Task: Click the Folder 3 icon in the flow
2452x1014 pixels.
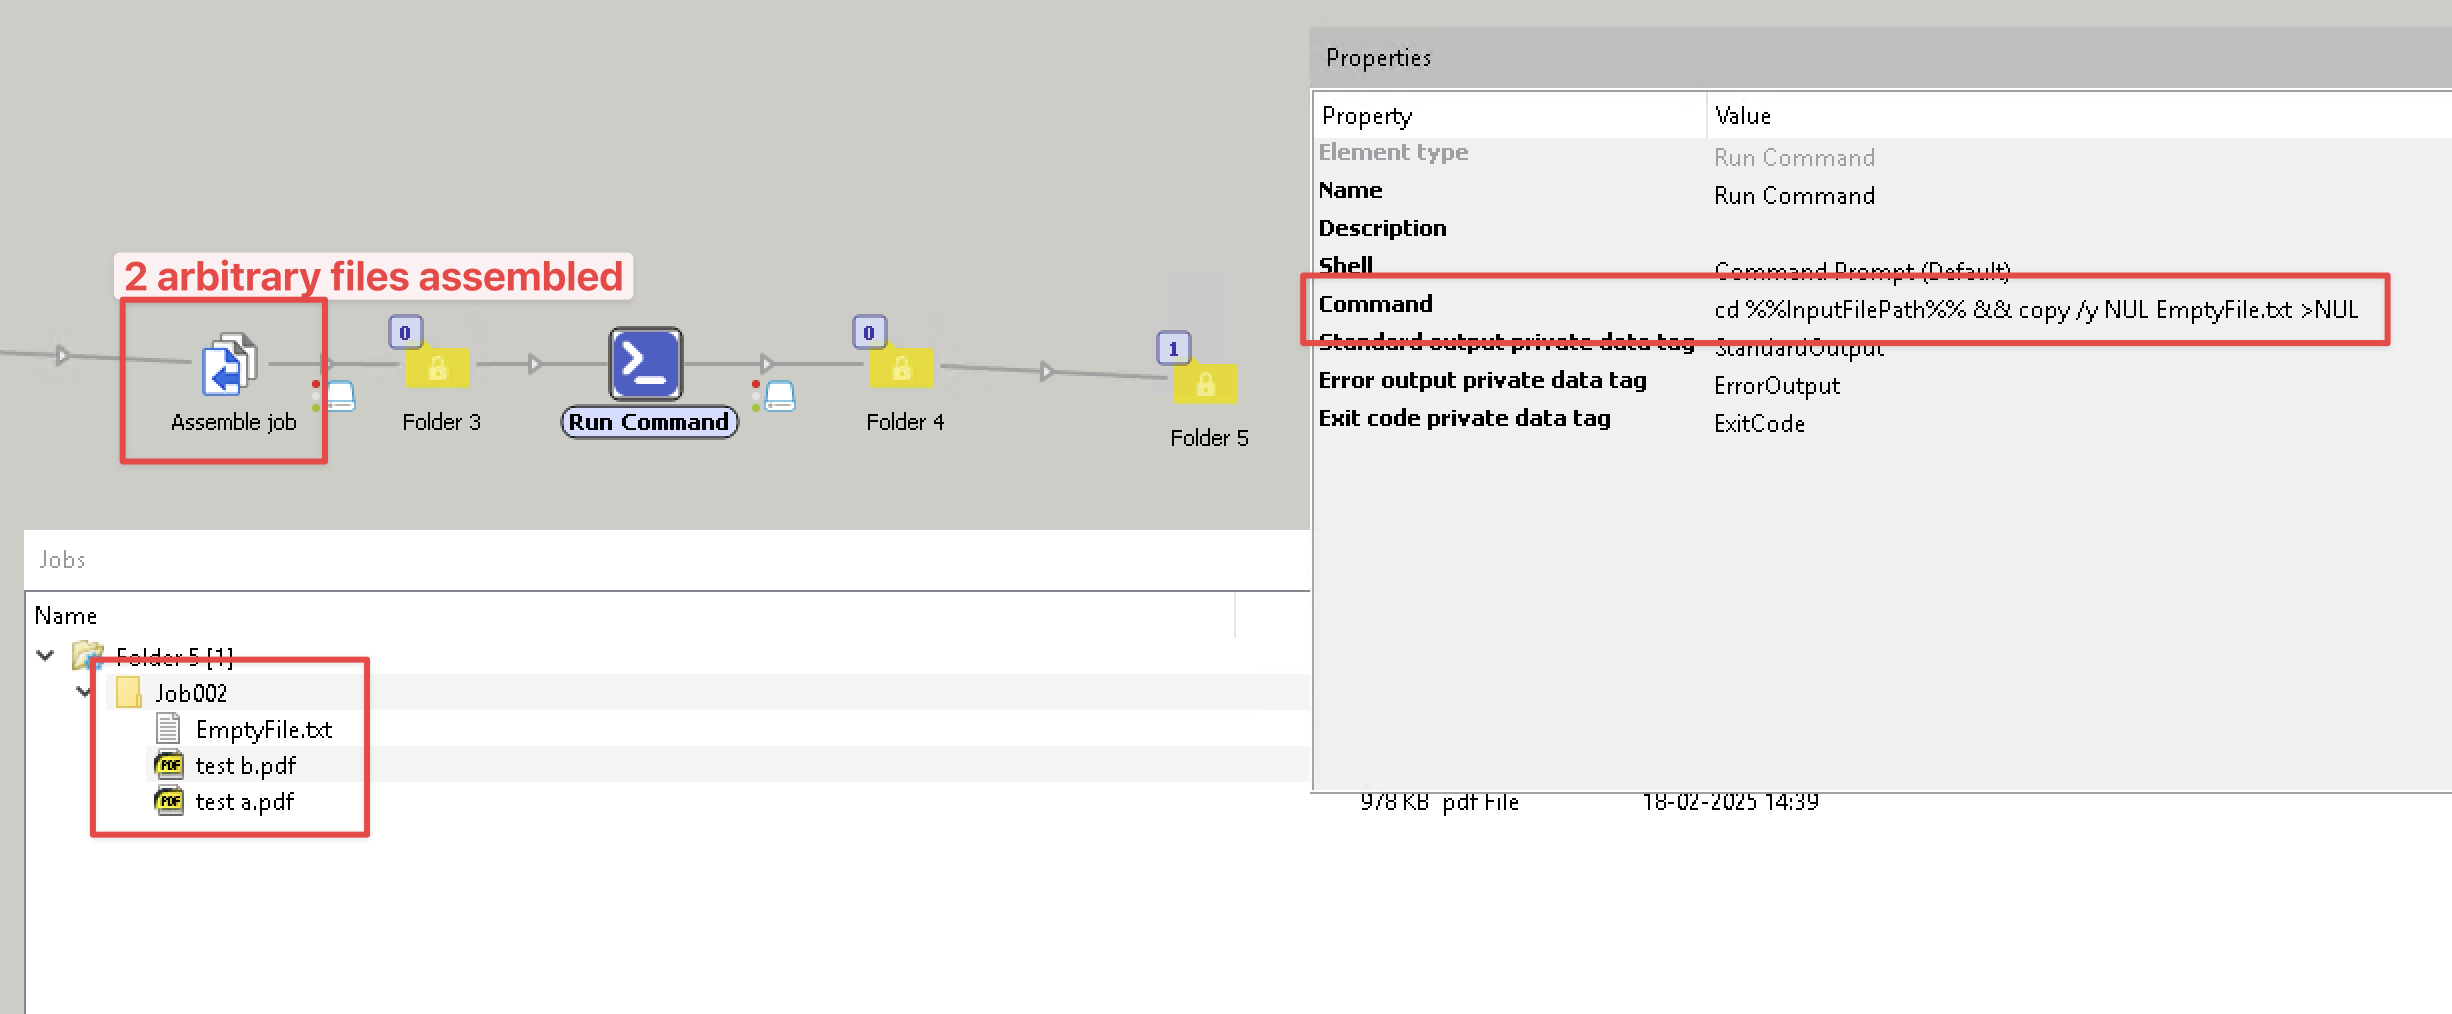Action: pyautogui.click(x=438, y=370)
